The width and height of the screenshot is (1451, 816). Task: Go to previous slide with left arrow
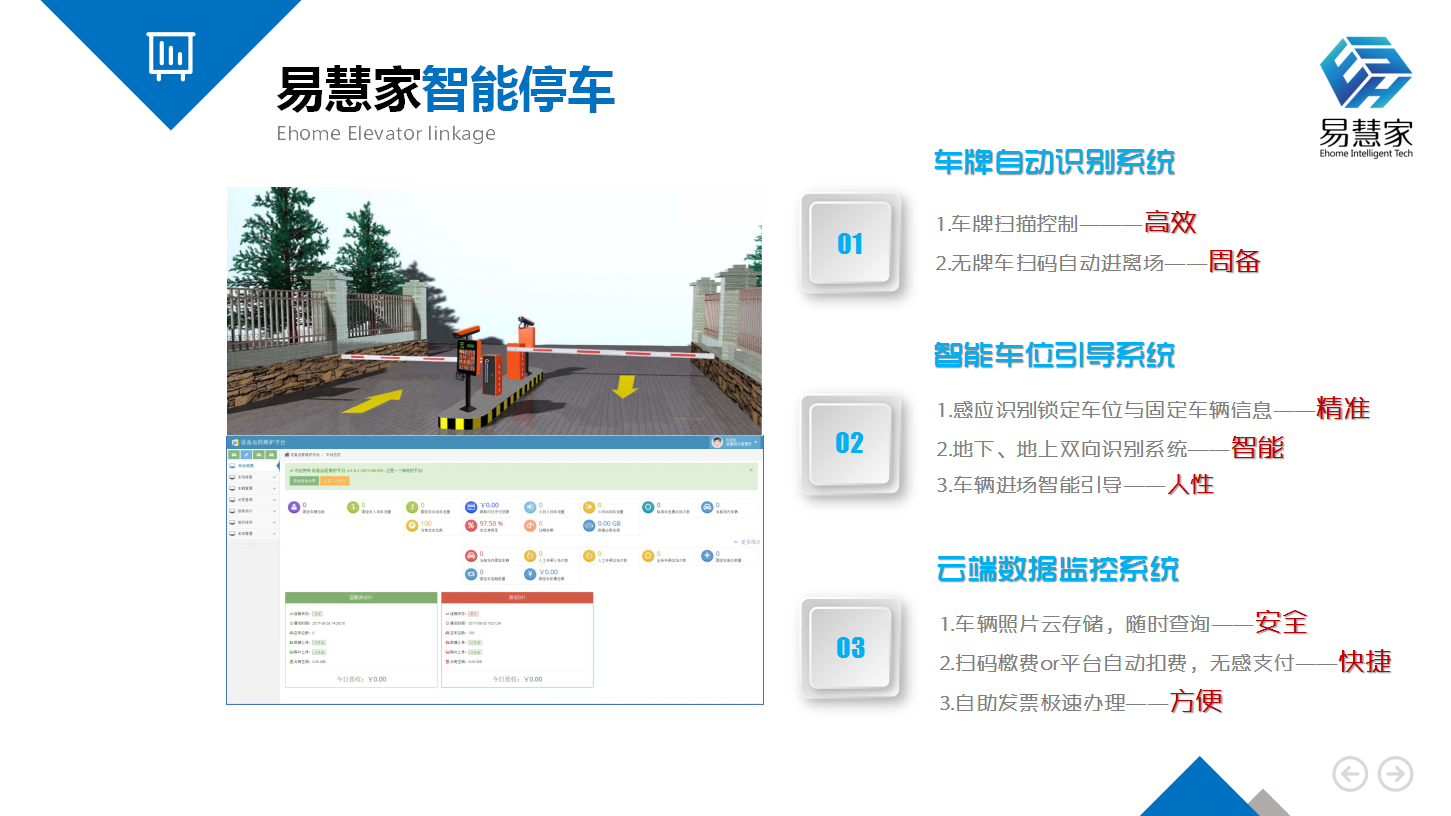(1350, 773)
